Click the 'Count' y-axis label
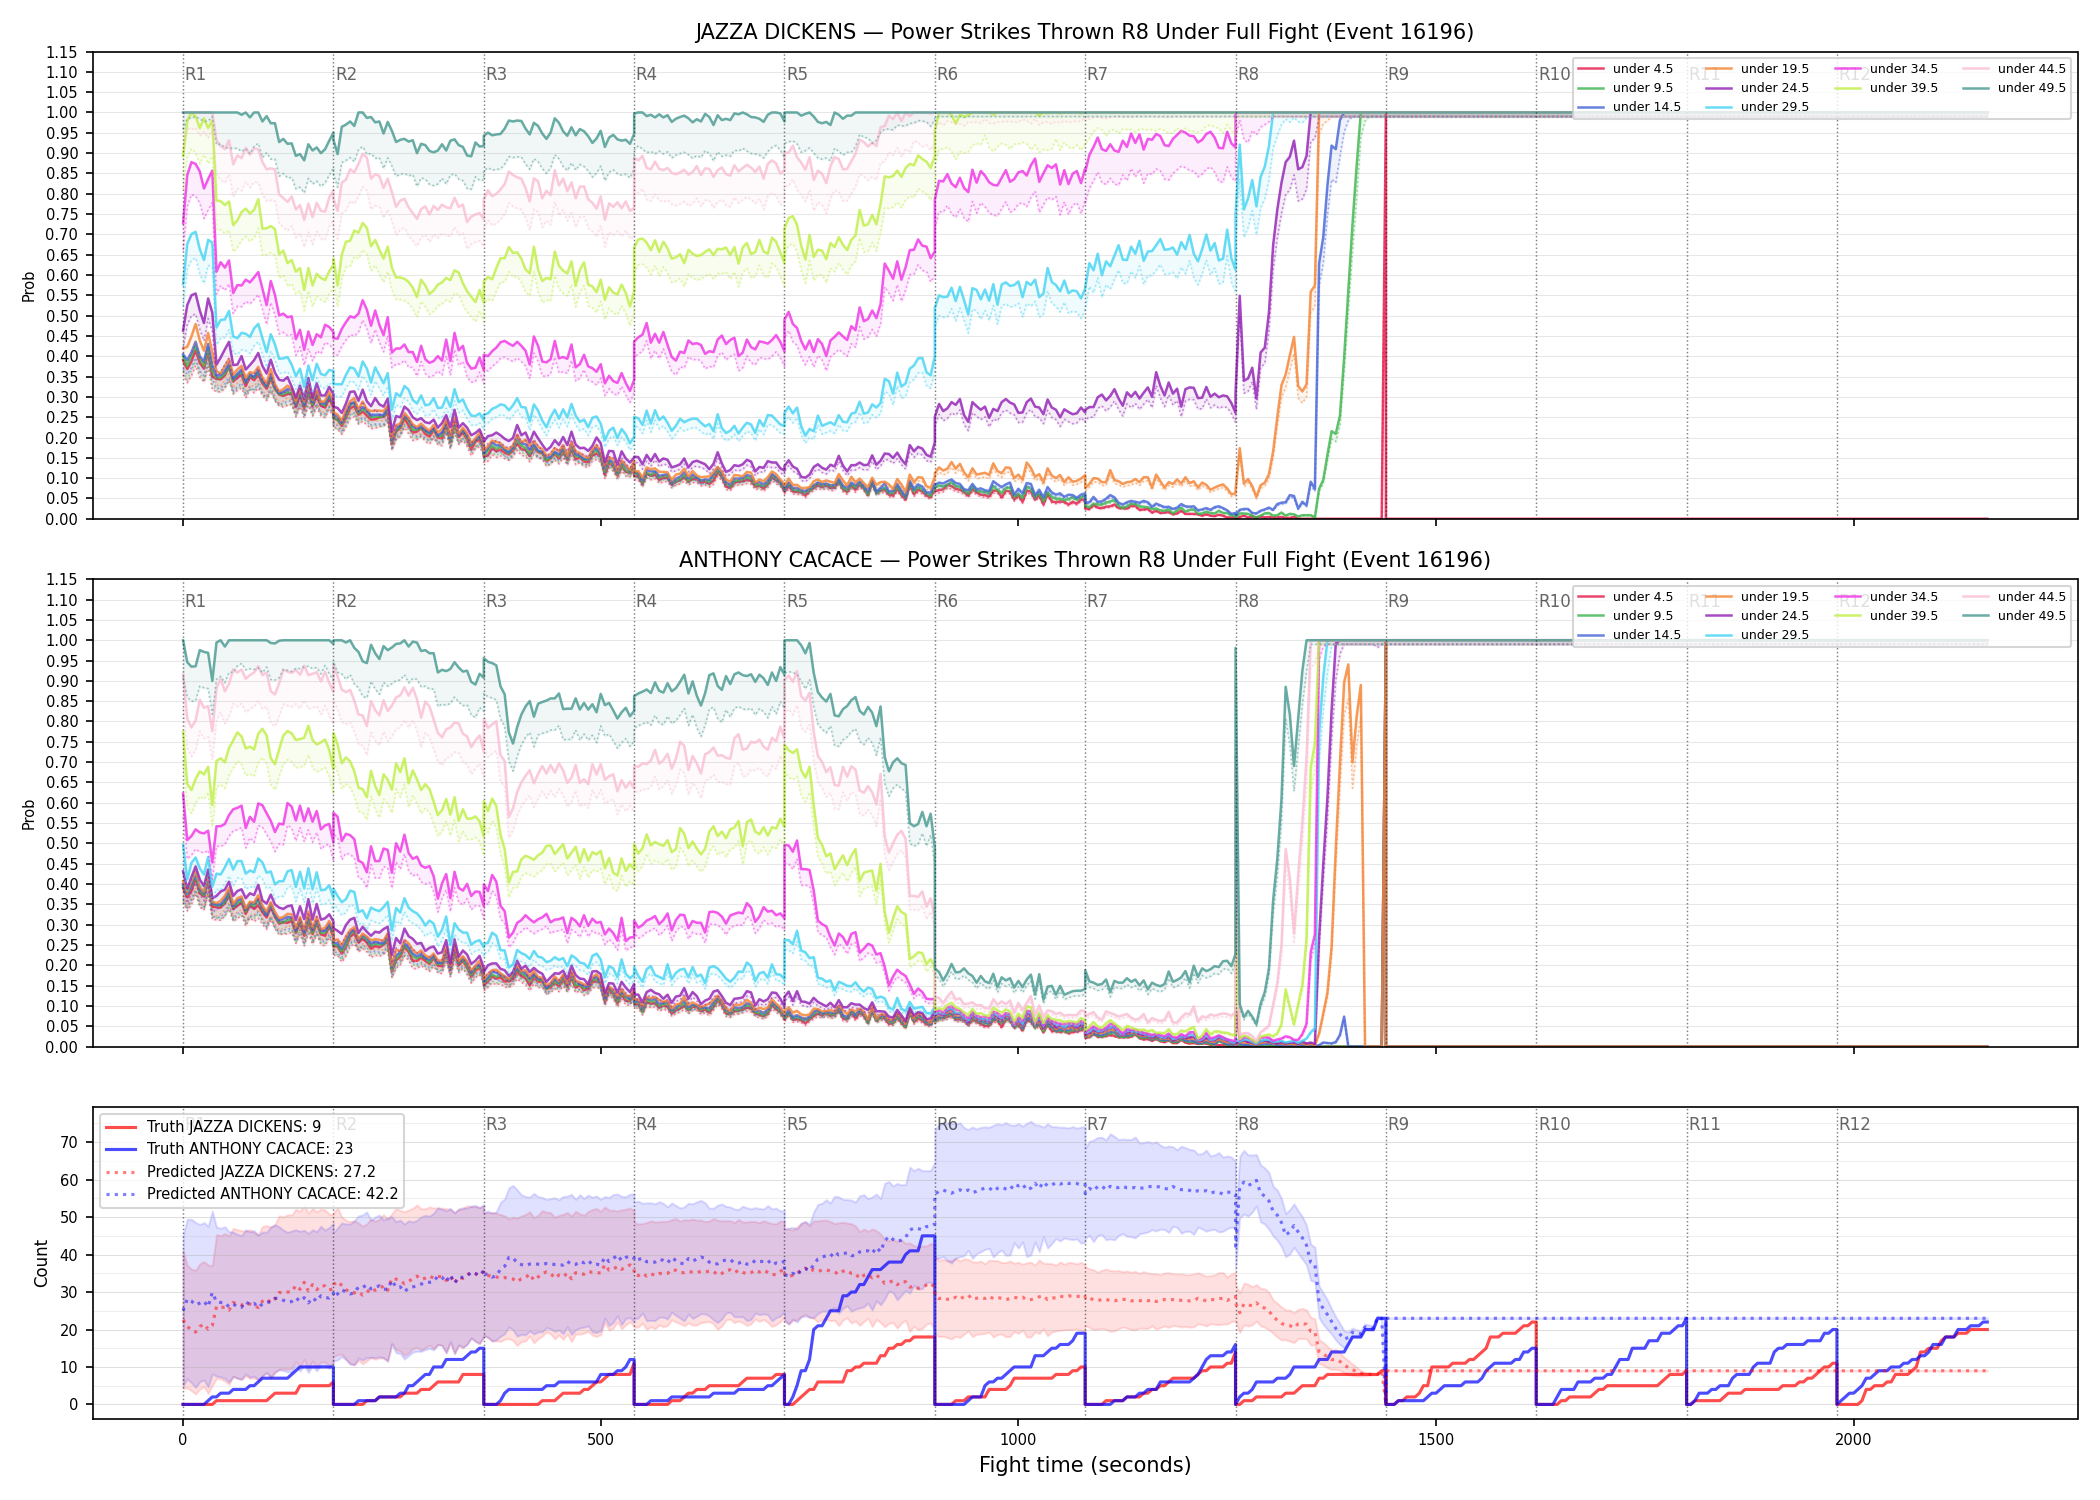2100x1500 pixels. click(x=41, y=1263)
